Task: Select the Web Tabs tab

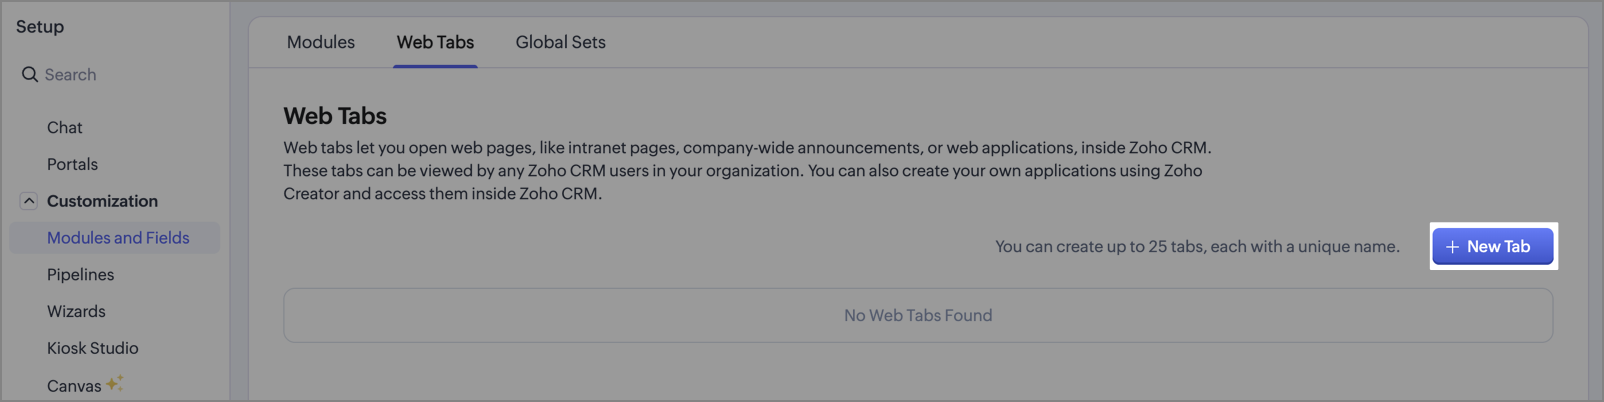Action: 435,42
